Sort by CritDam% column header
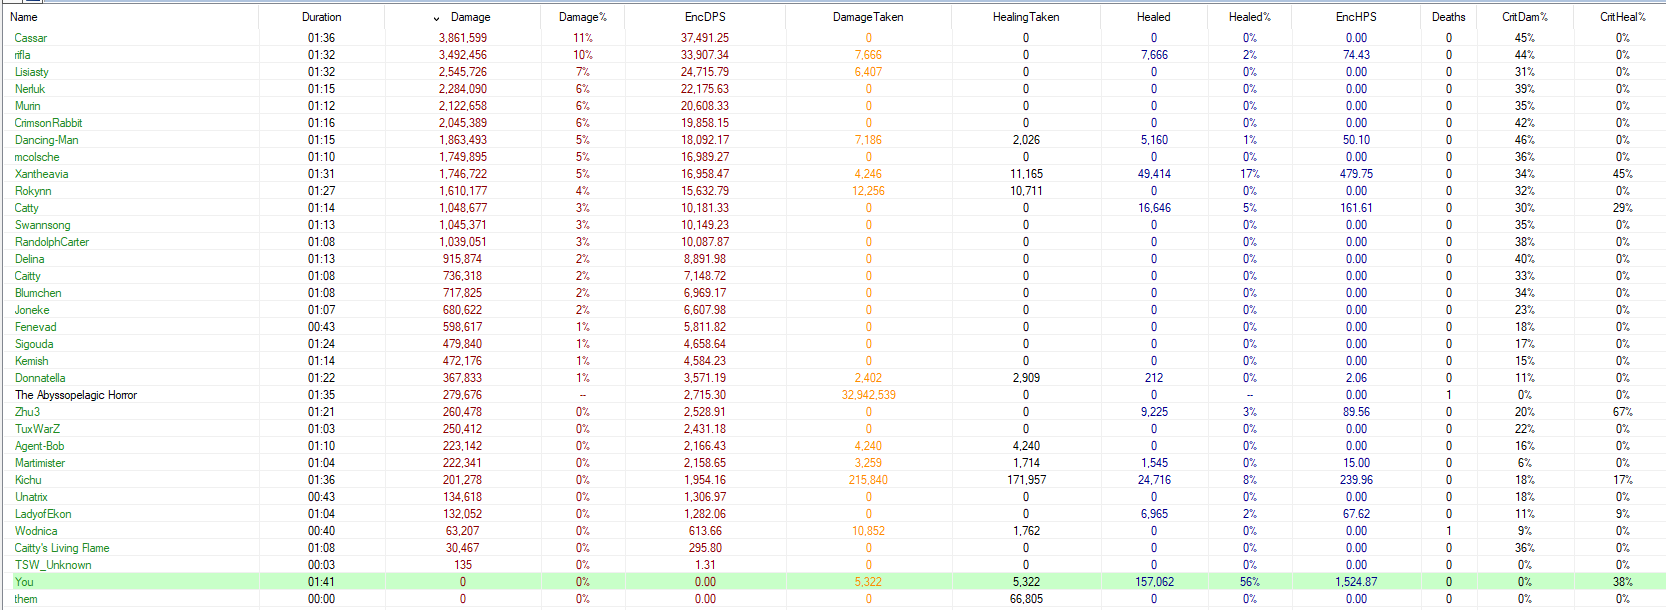 click(1524, 17)
